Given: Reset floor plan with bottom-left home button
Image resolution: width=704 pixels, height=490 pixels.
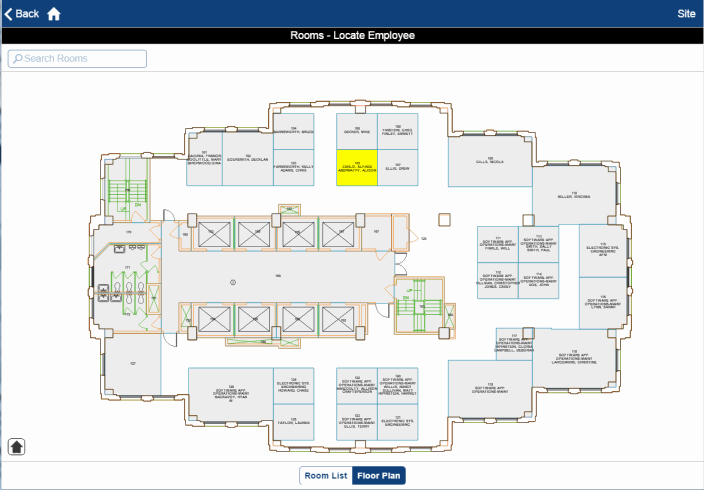Looking at the screenshot, I should pos(18,446).
